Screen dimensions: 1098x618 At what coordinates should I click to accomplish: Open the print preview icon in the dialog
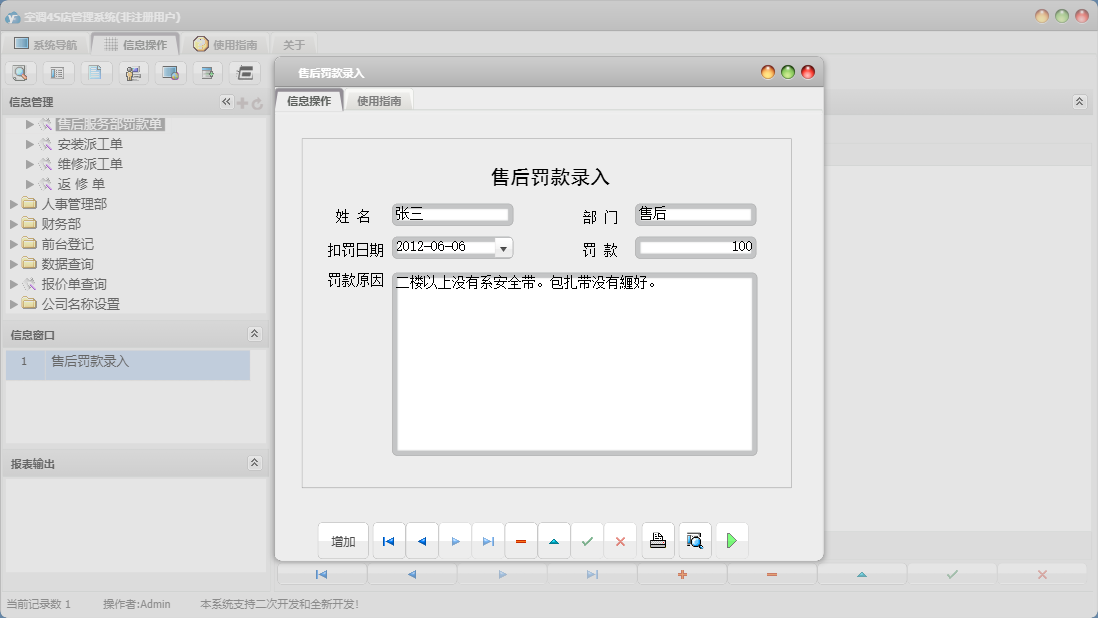pos(695,540)
